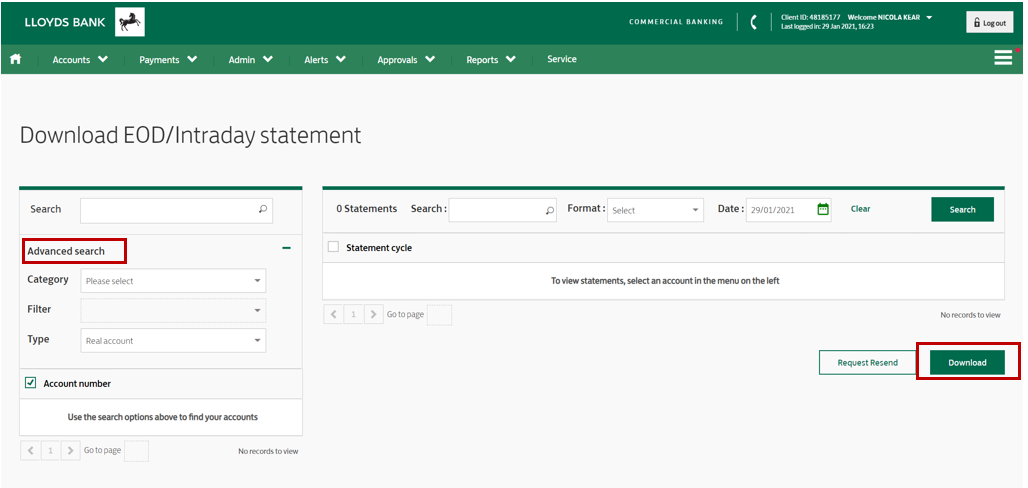Go to previous page in accounts pager

click(x=30, y=451)
